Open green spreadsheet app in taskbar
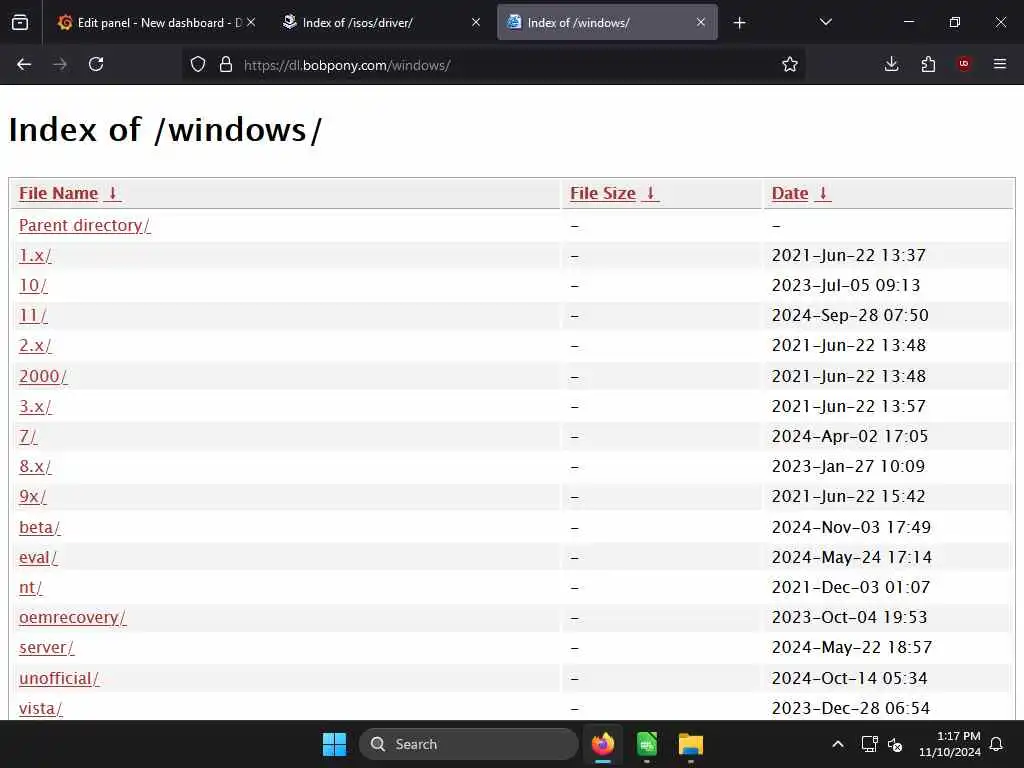The height and width of the screenshot is (768, 1024). point(647,744)
